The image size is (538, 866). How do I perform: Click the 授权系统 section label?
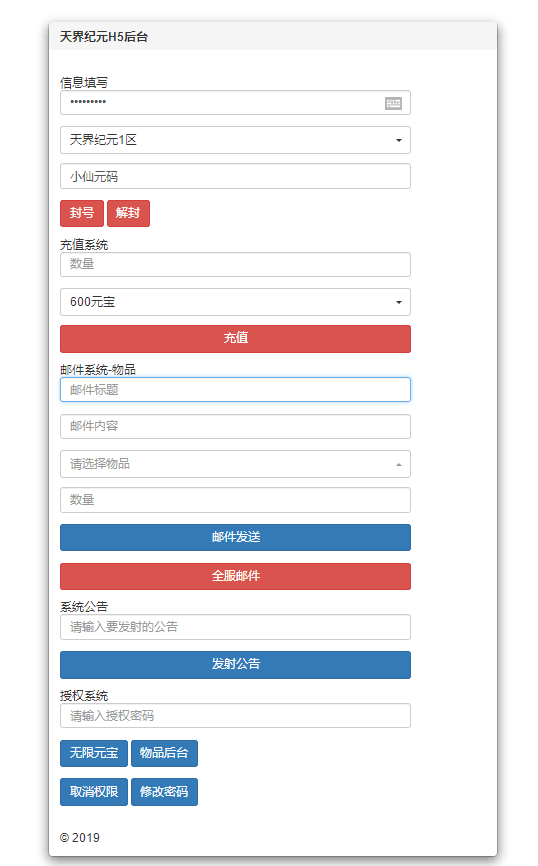(84, 695)
